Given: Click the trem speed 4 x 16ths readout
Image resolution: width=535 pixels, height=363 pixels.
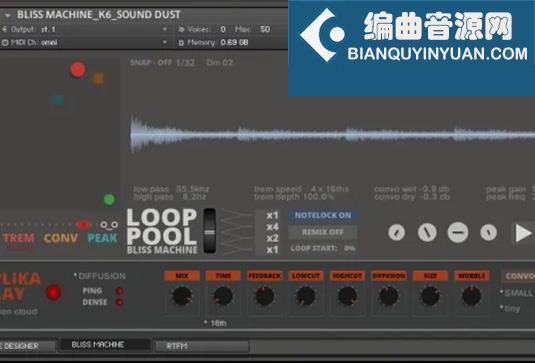Looking at the screenshot, I should (x=301, y=189).
